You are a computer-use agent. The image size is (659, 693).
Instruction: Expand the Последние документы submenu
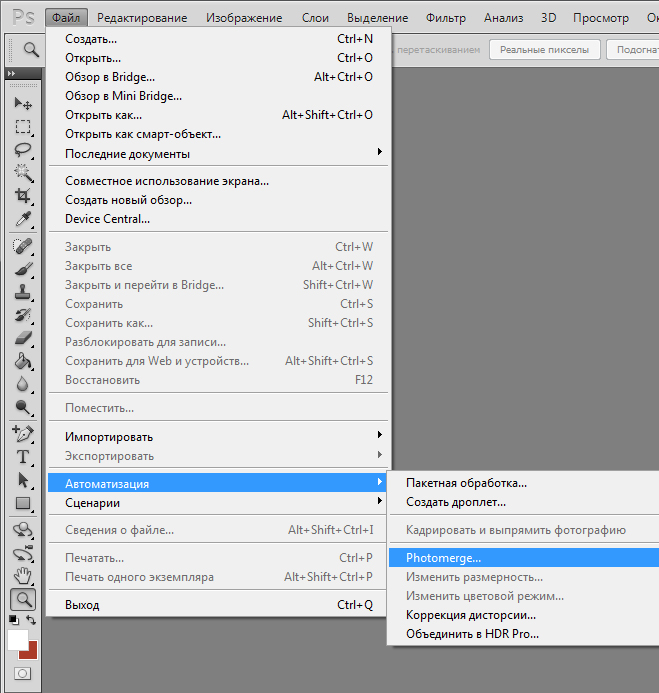219,154
